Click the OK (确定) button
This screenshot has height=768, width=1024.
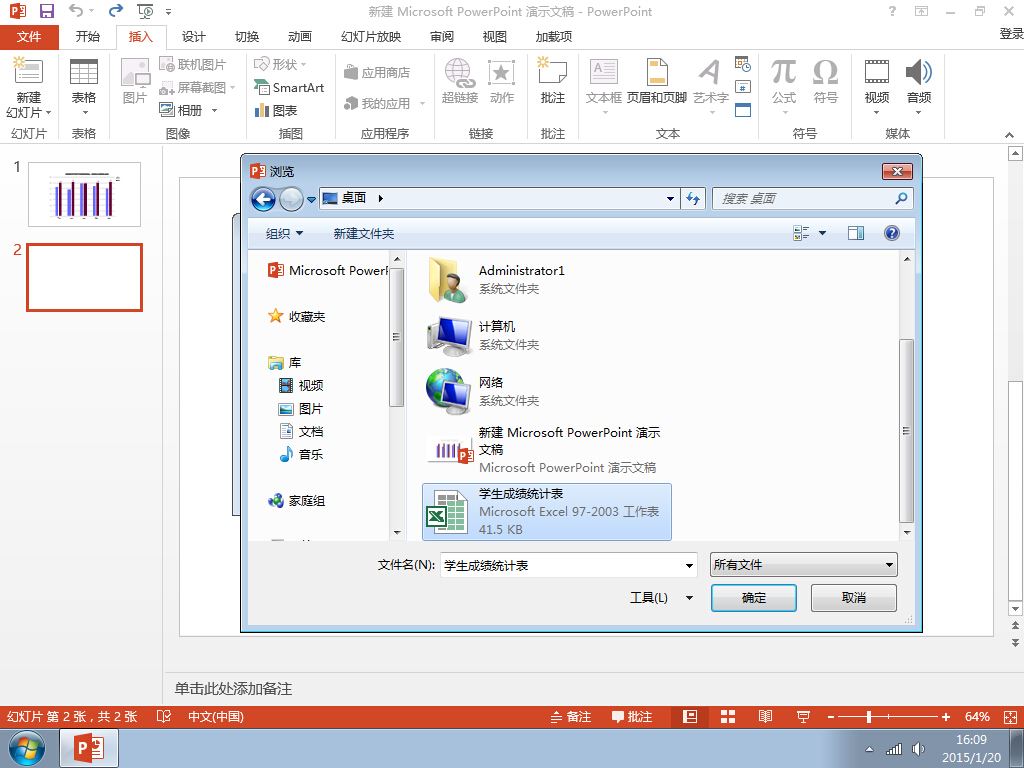[x=754, y=598]
